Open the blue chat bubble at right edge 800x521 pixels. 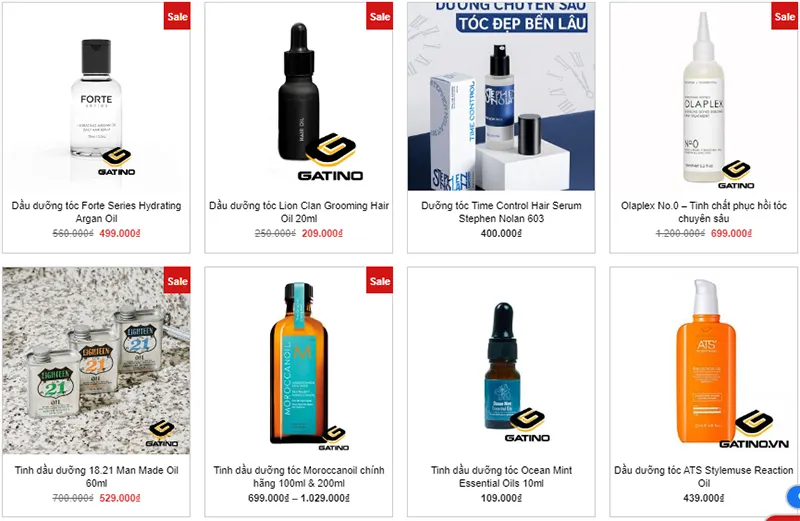pos(794,496)
